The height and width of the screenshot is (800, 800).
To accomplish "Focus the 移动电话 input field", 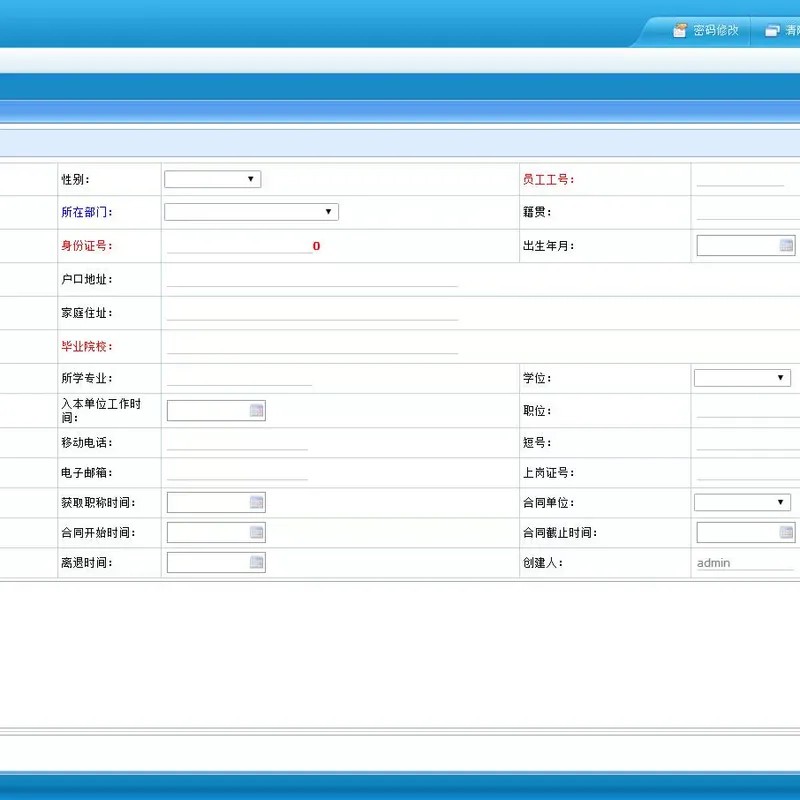I will click(x=237, y=442).
